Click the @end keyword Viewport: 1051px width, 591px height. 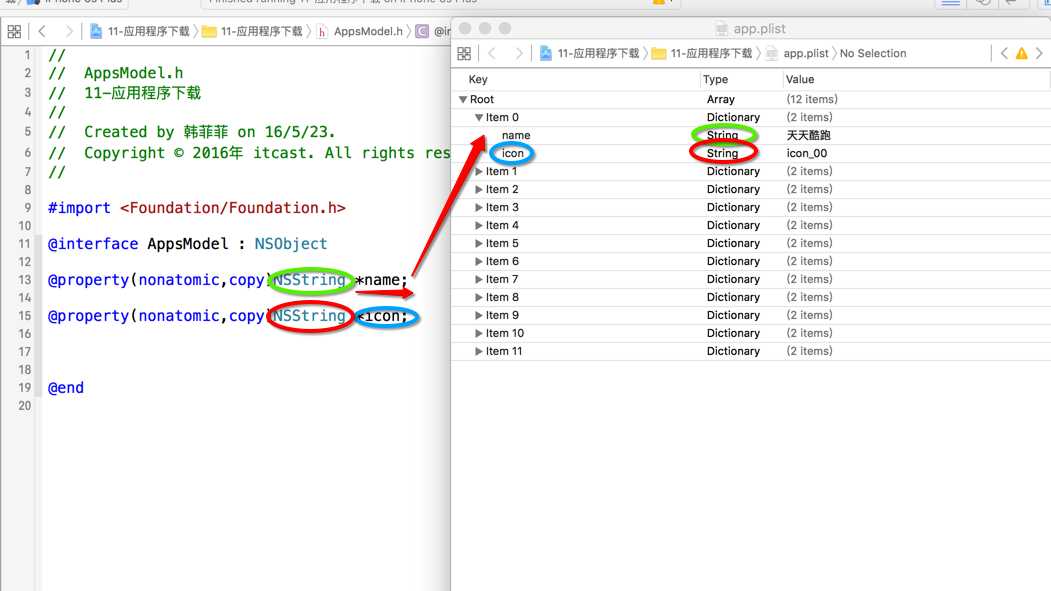(x=66, y=388)
